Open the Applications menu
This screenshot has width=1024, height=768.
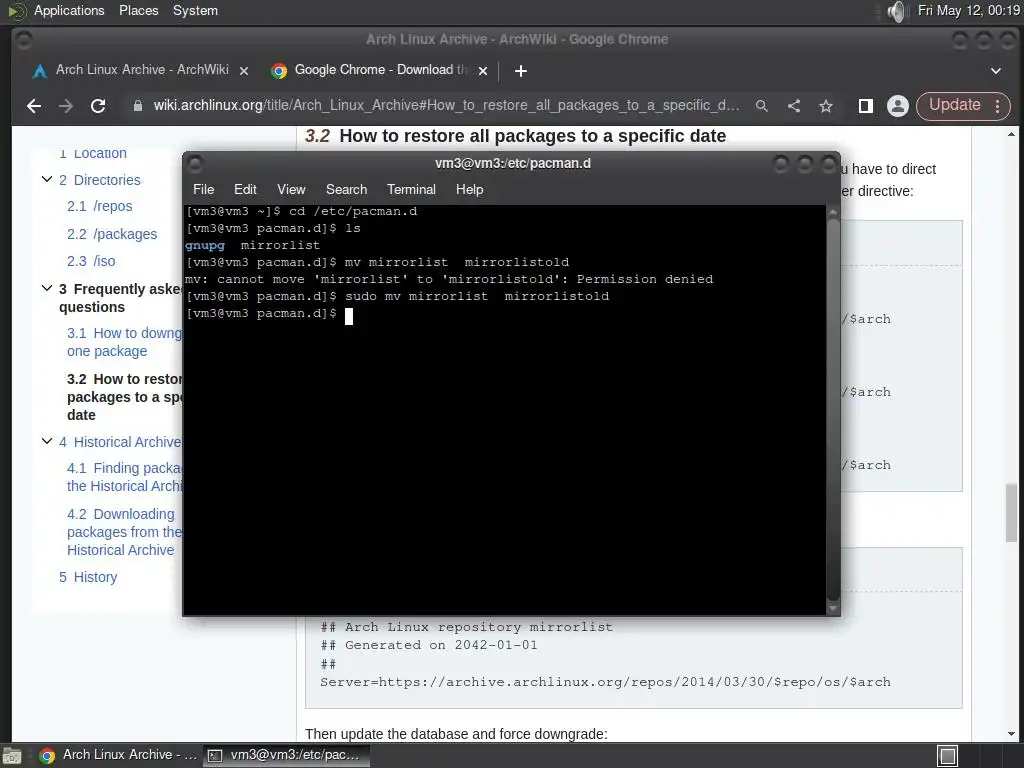(69, 10)
